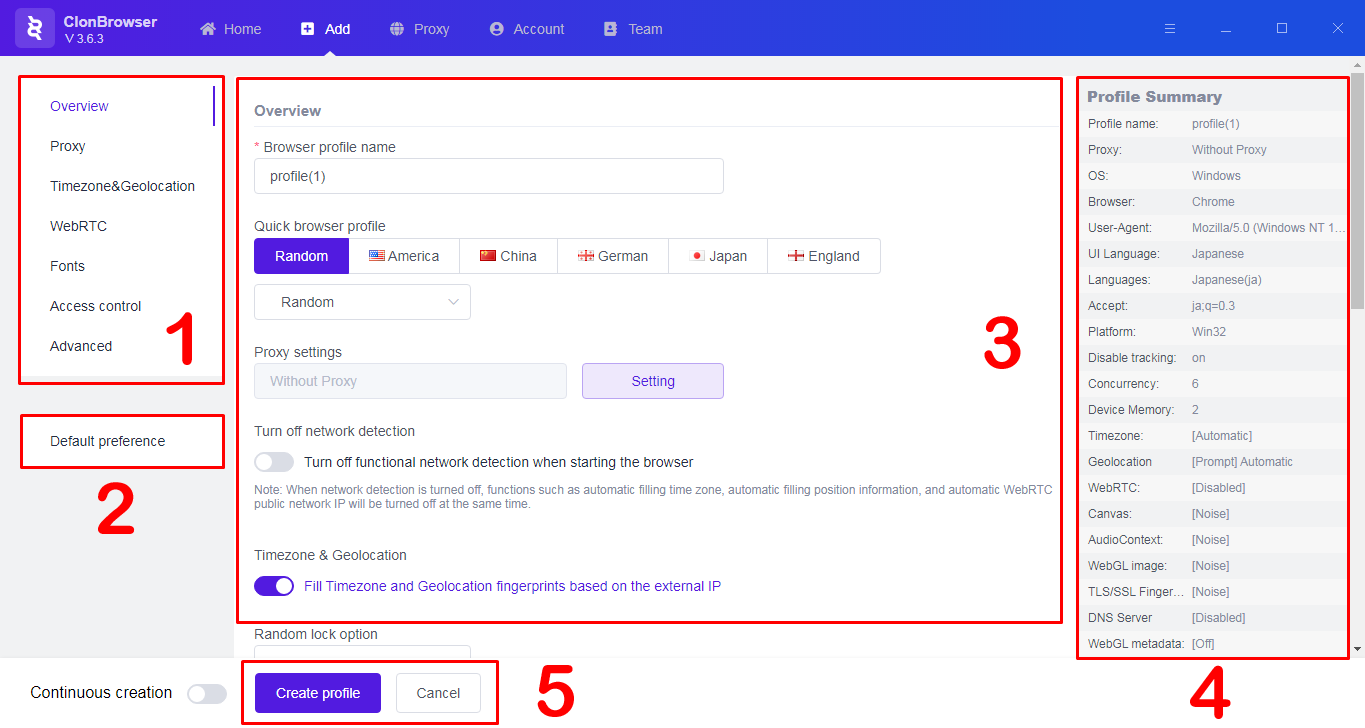Click the DNS Server [Disabled] value

pyautogui.click(x=1218, y=618)
